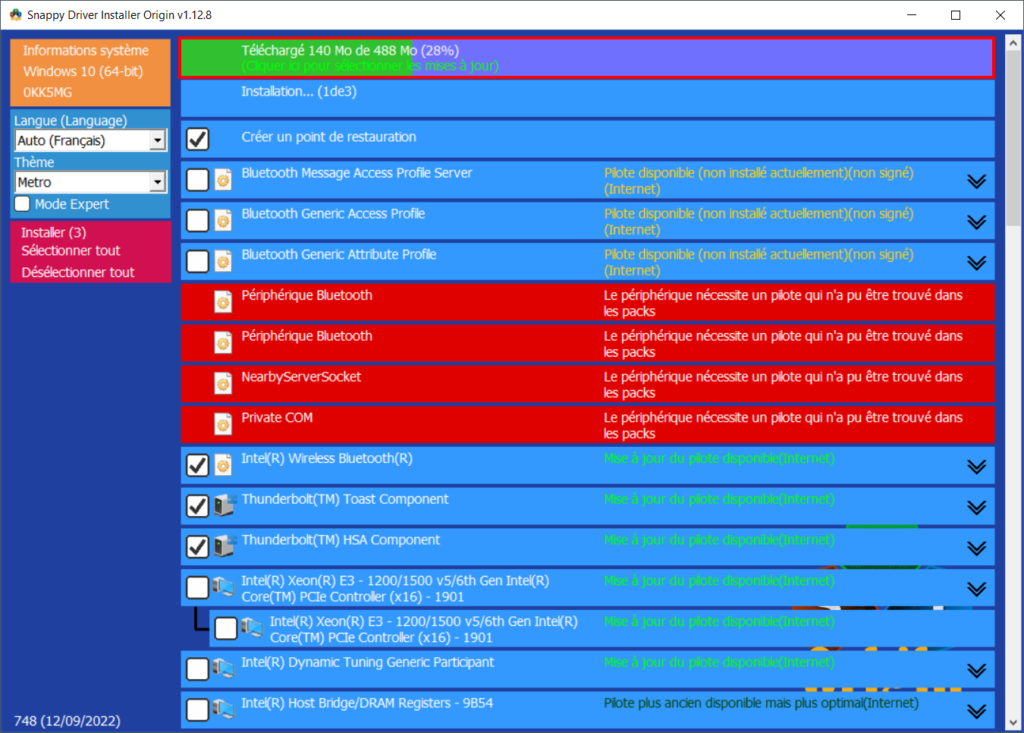Click the download progress bar to select updates

tap(587, 58)
